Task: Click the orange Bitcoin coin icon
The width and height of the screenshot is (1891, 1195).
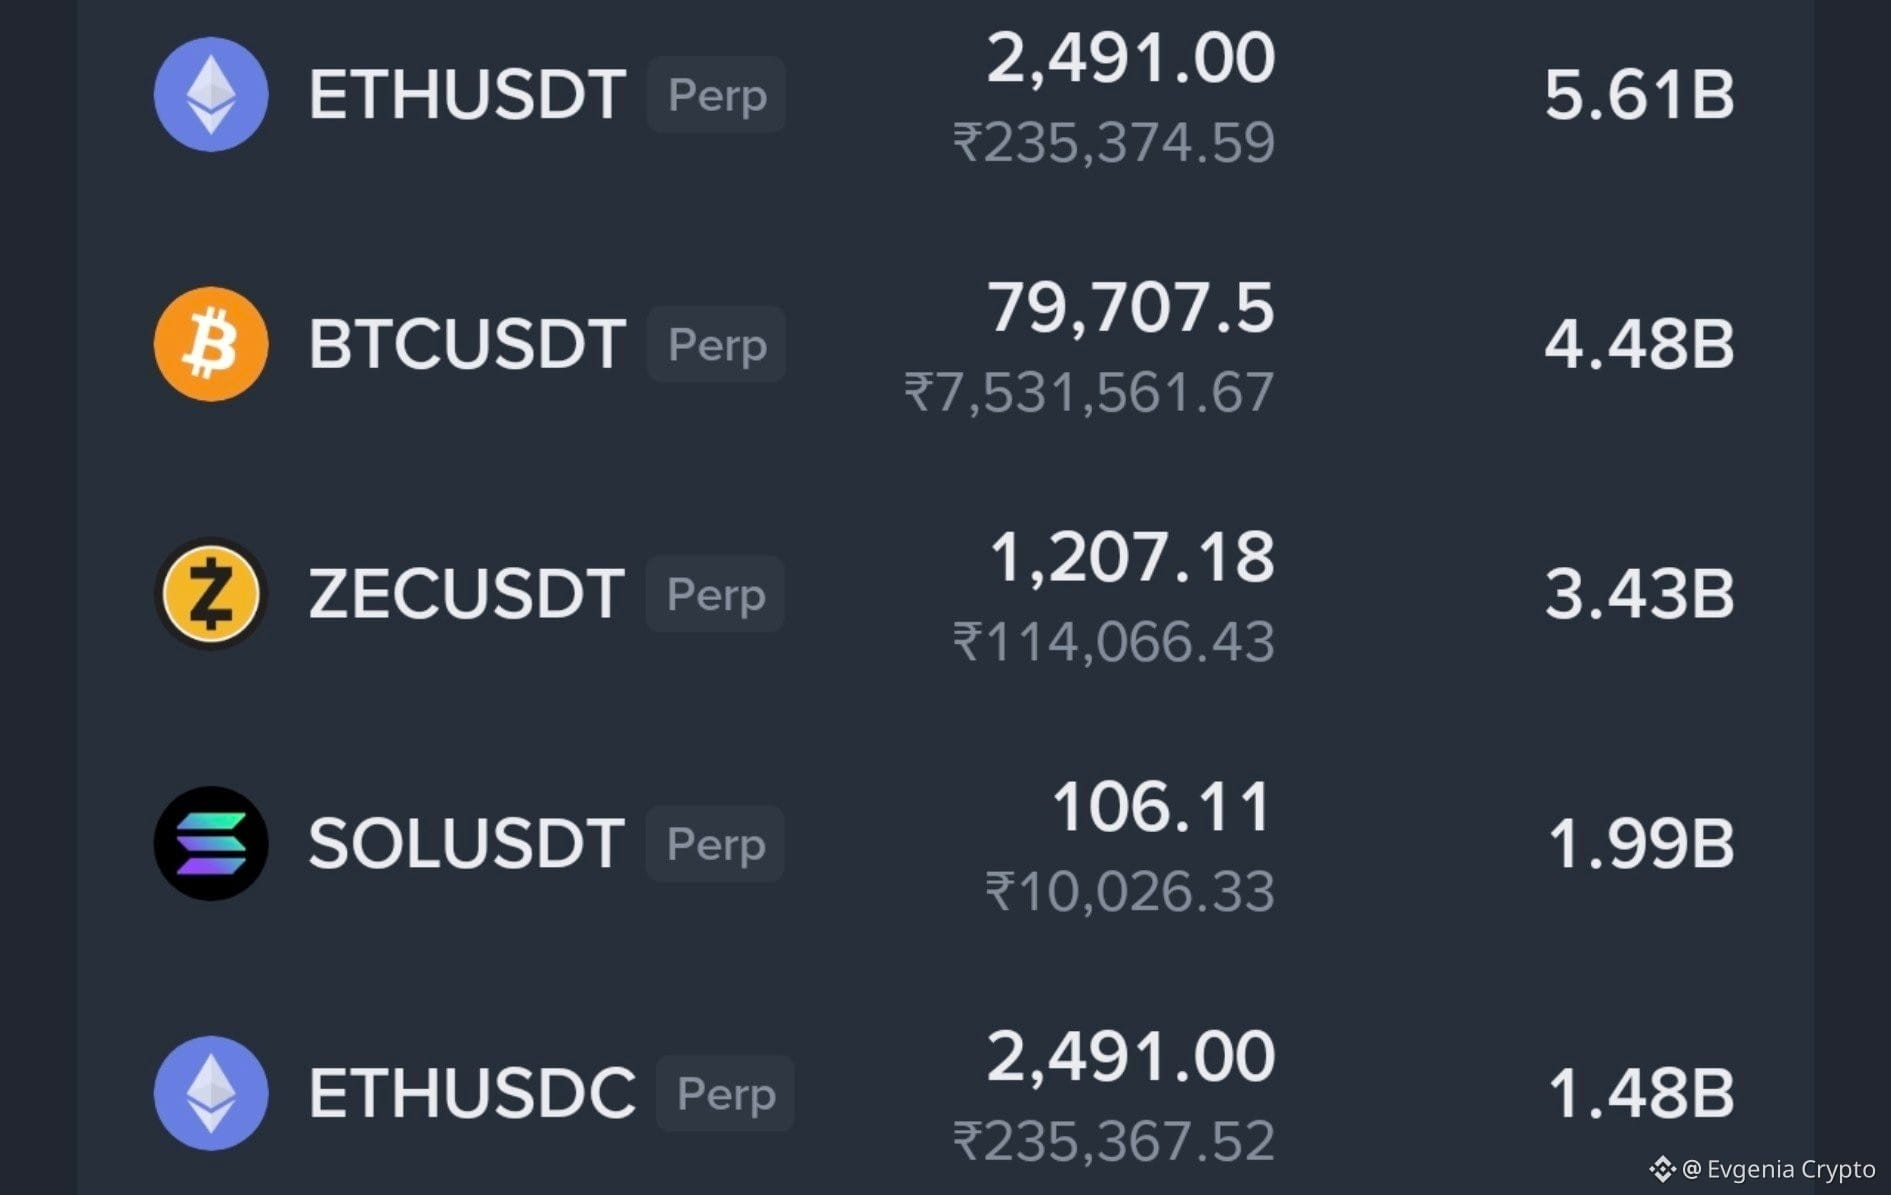Action: point(211,344)
